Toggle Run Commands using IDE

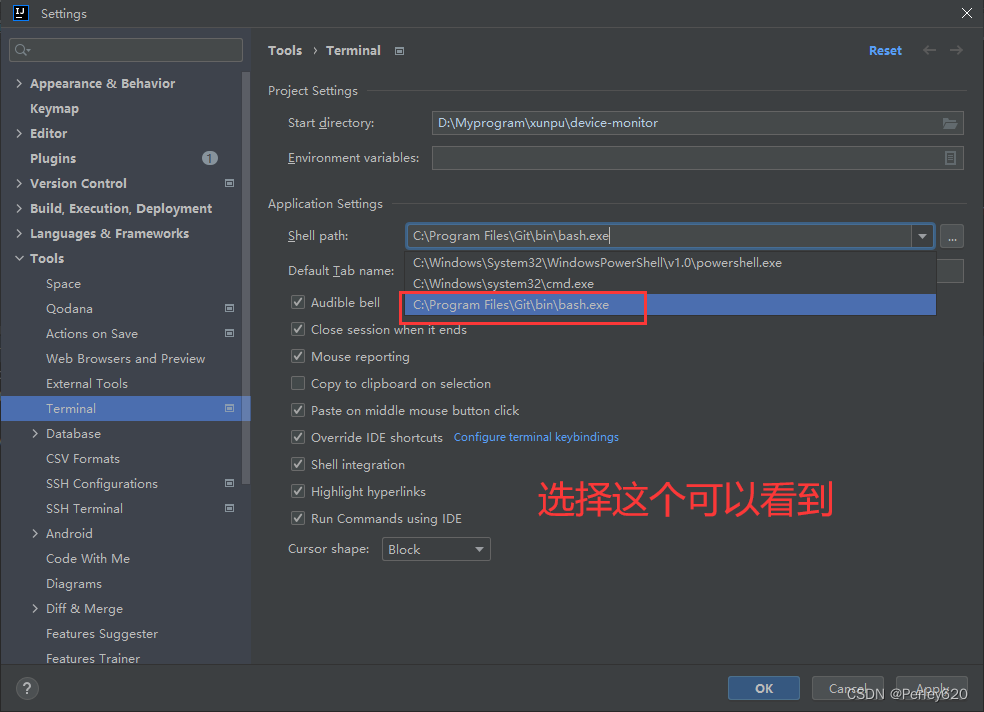(298, 518)
